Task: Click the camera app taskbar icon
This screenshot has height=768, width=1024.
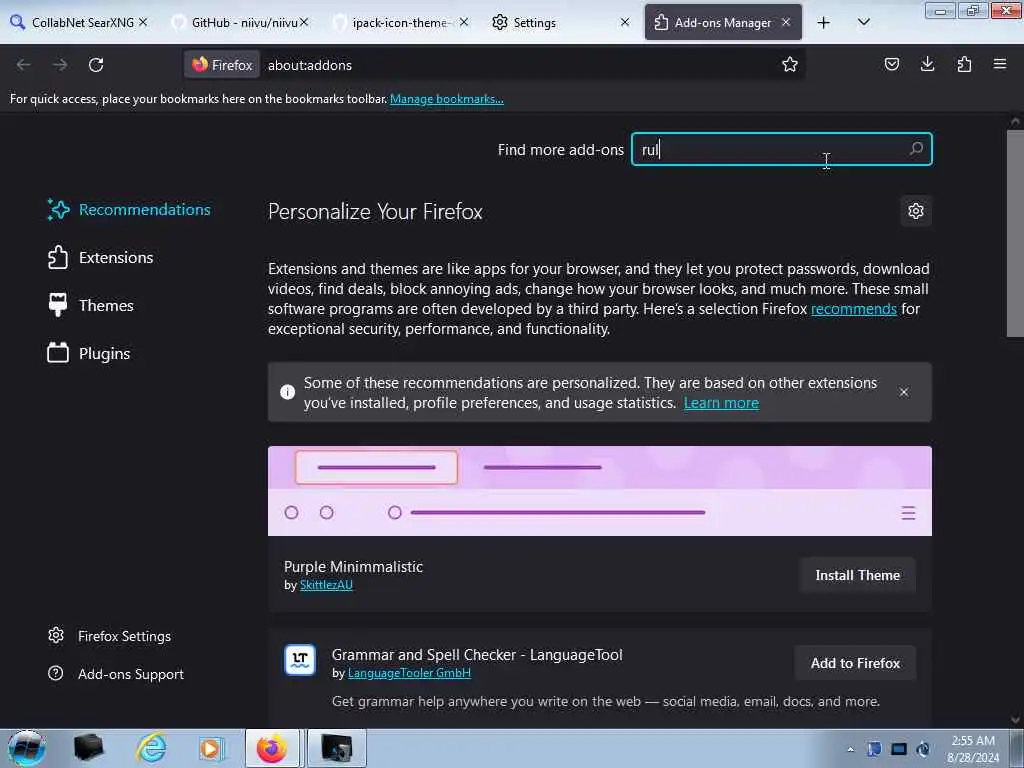Action: click(x=336, y=748)
